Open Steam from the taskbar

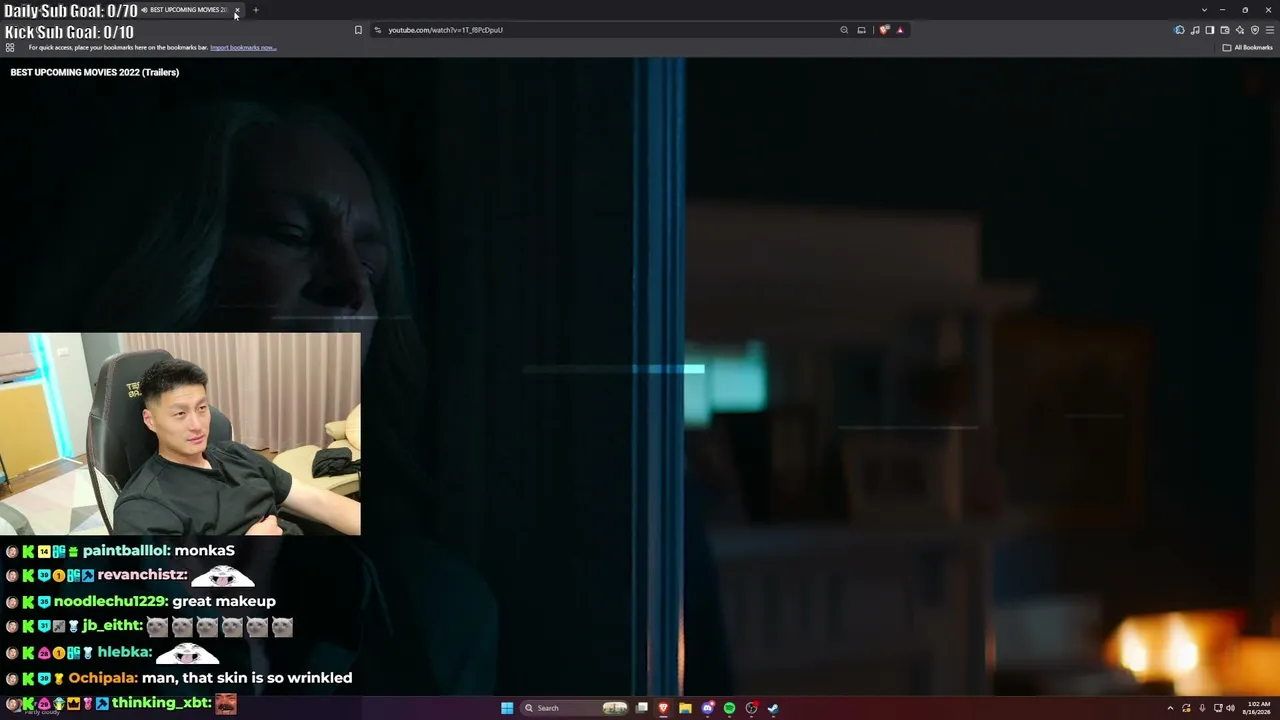[x=773, y=708]
